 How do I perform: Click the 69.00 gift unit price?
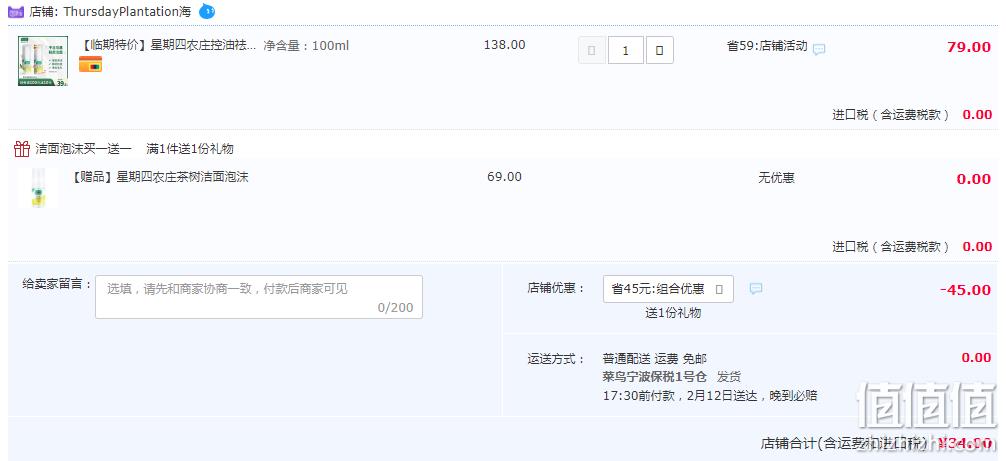tap(504, 177)
